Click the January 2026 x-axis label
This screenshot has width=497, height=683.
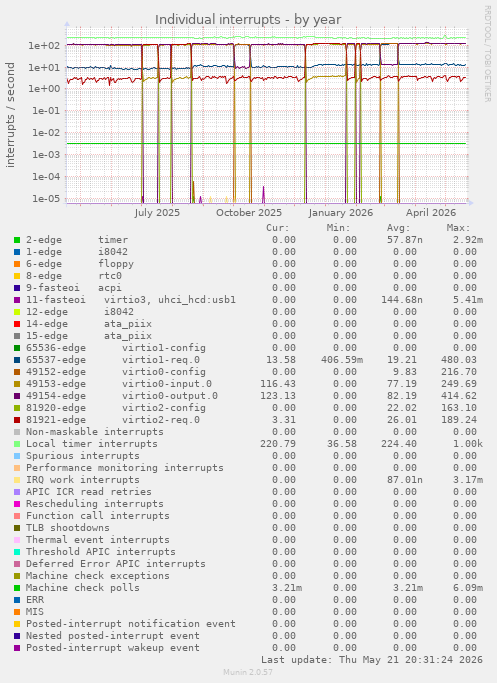point(341,213)
